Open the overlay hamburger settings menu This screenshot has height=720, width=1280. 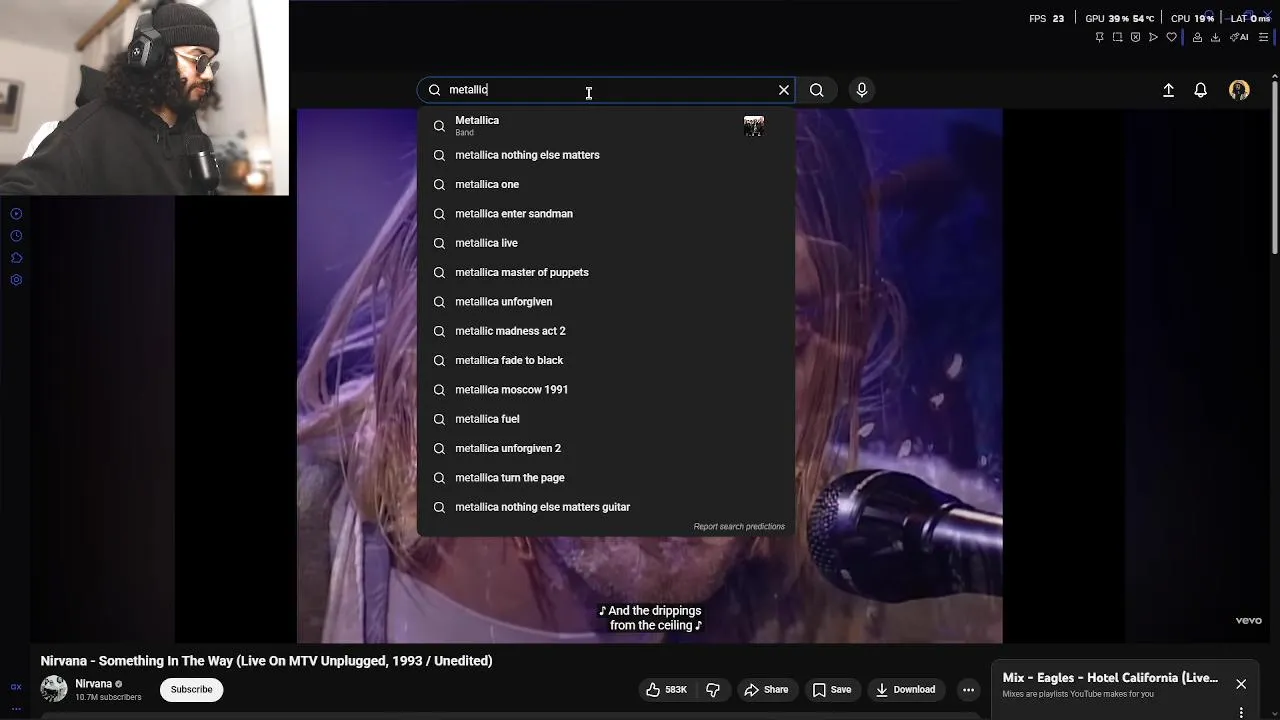tap(1263, 37)
